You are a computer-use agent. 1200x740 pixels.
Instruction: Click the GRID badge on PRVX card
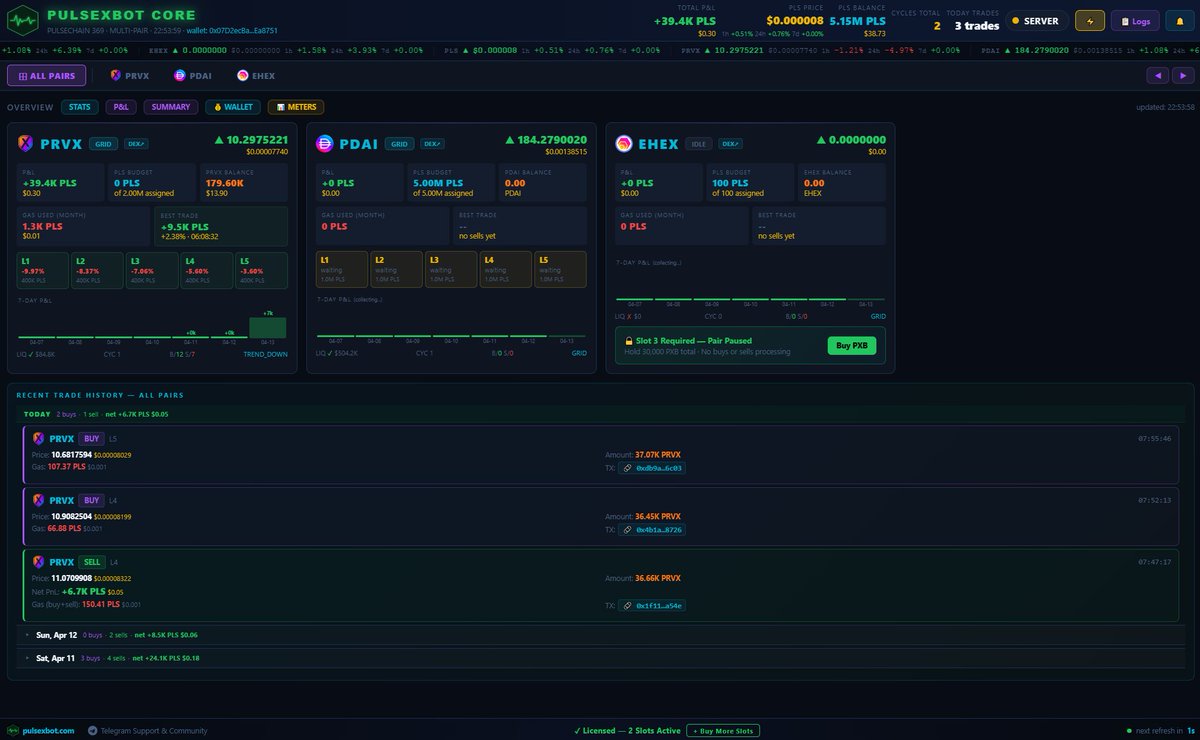[103, 144]
